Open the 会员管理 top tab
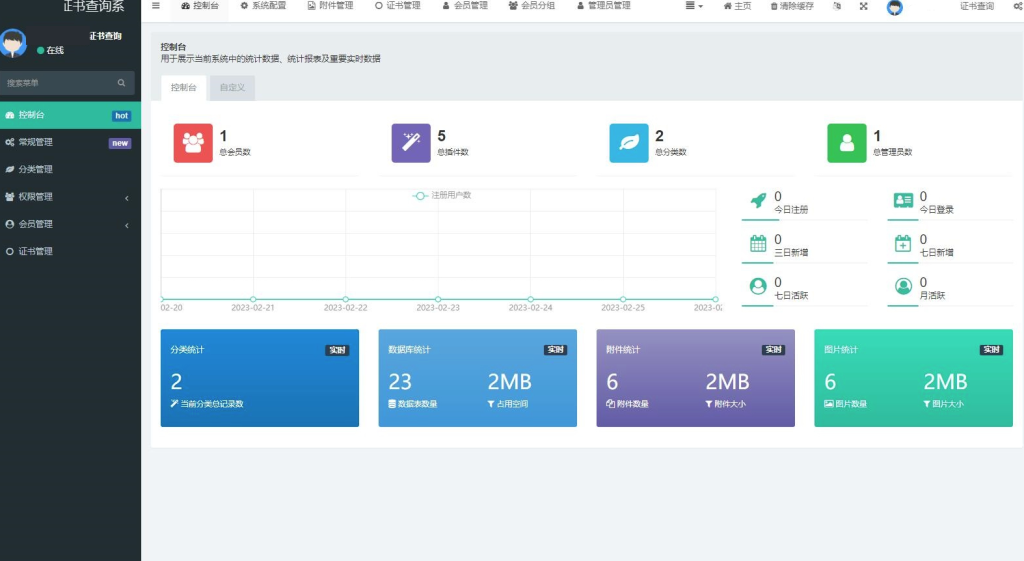The image size is (1024, 561). [465, 6]
